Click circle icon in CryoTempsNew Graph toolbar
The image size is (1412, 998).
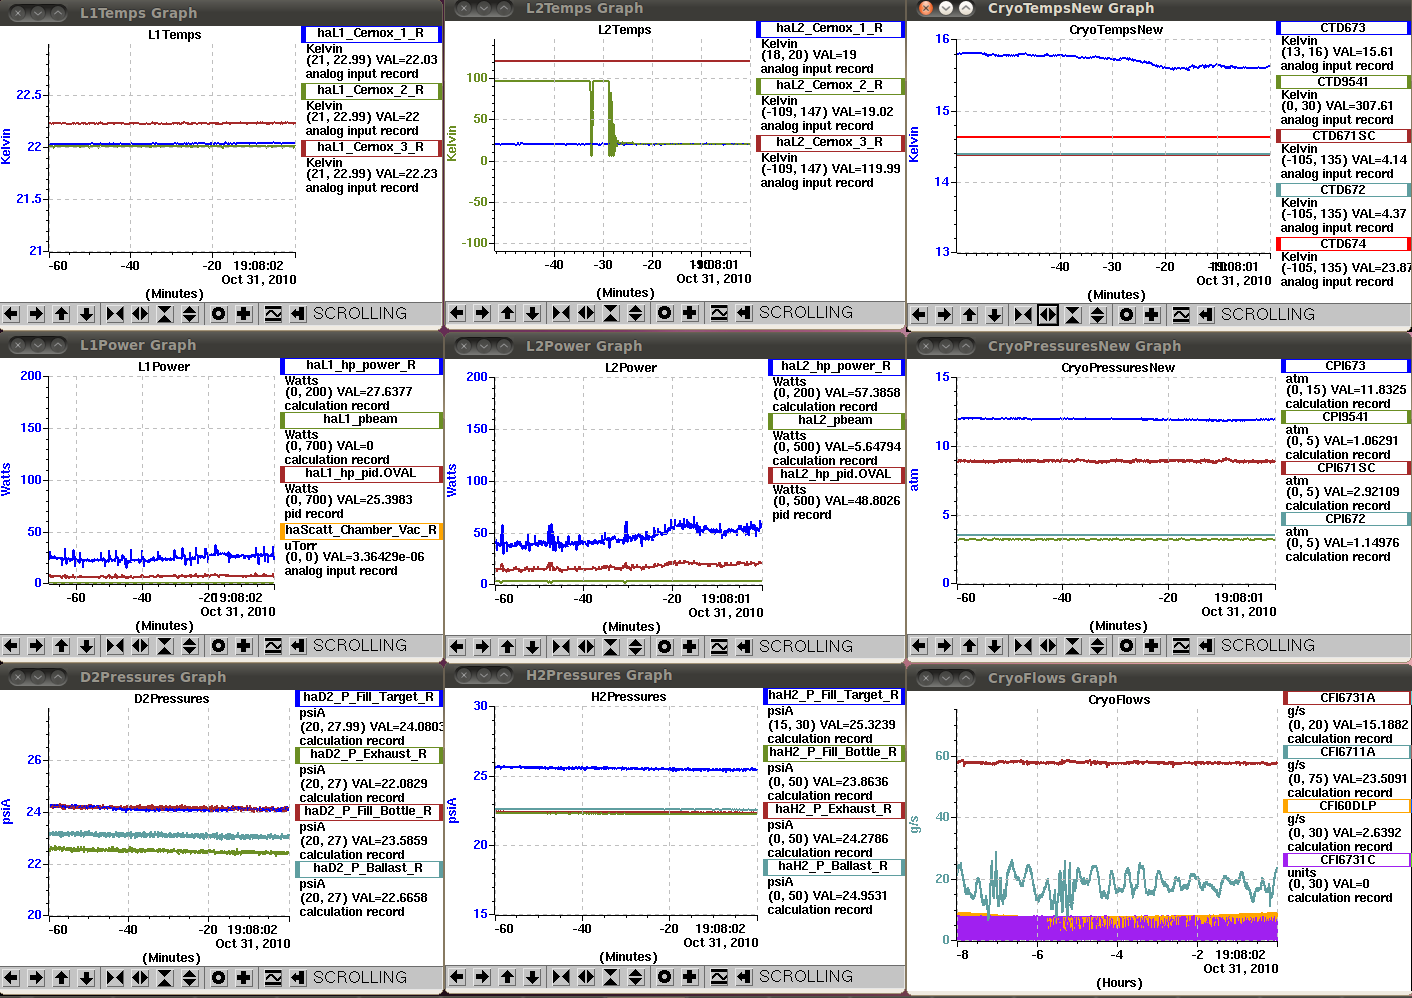(1127, 315)
